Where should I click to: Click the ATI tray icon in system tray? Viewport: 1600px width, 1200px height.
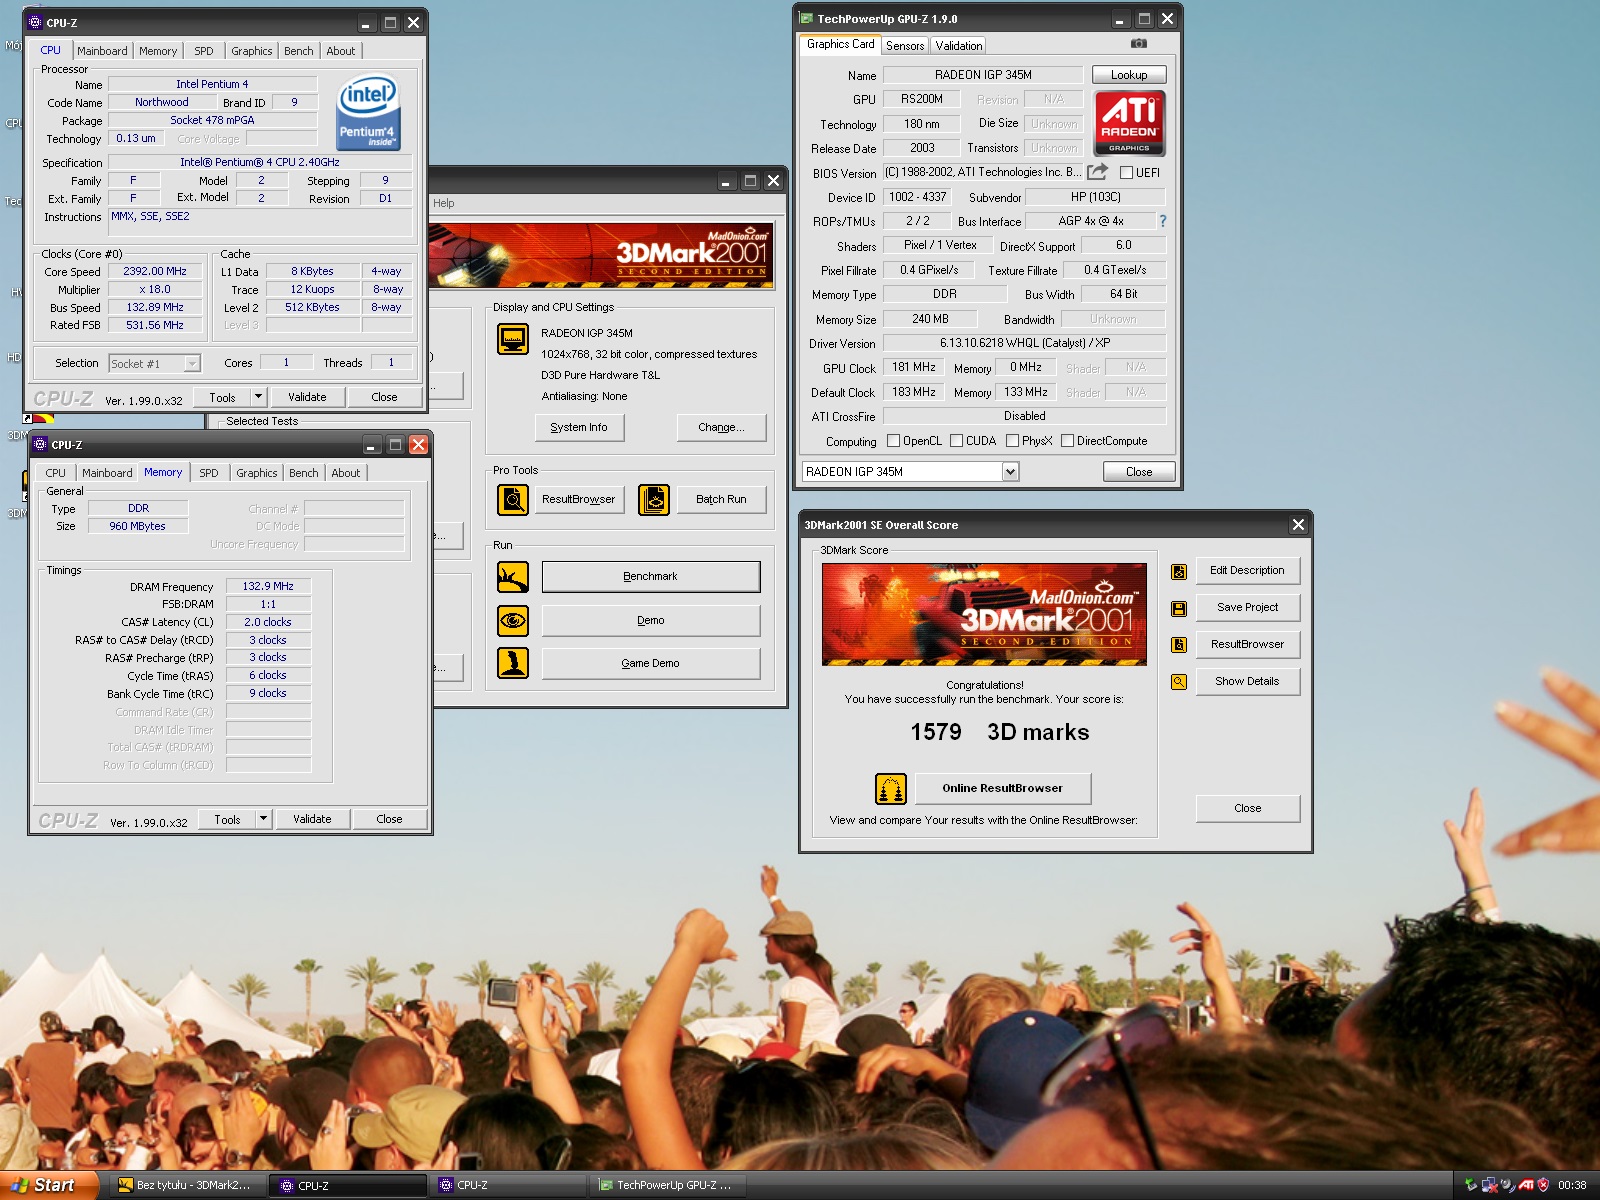[x=1526, y=1185]
